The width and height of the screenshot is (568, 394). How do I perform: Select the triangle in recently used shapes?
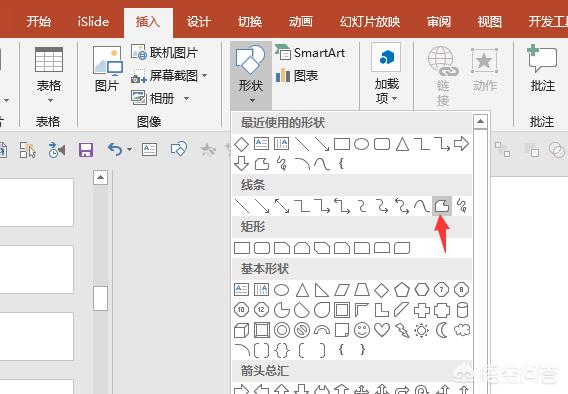(x=402, y=144)
